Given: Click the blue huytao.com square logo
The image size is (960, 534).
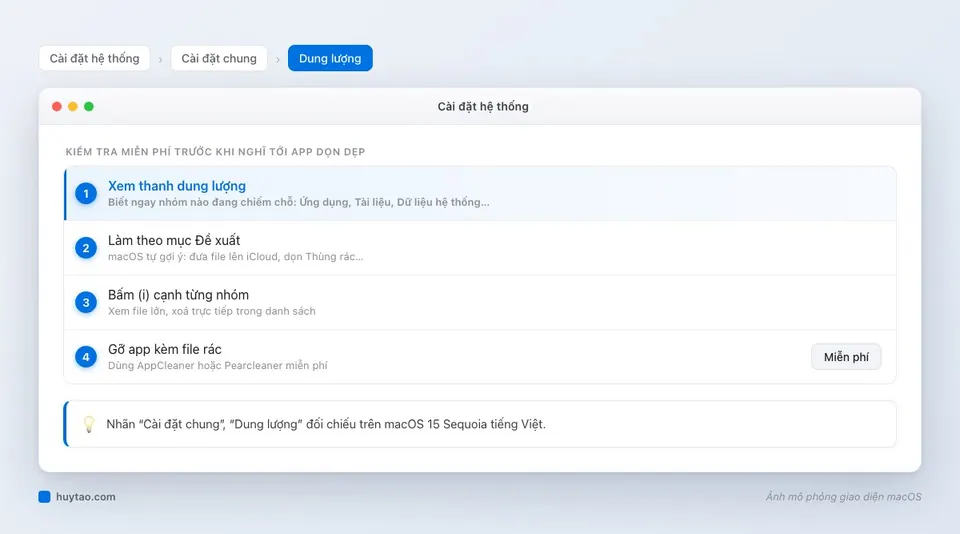Looking at the screenshot, I should coord(44,497).
